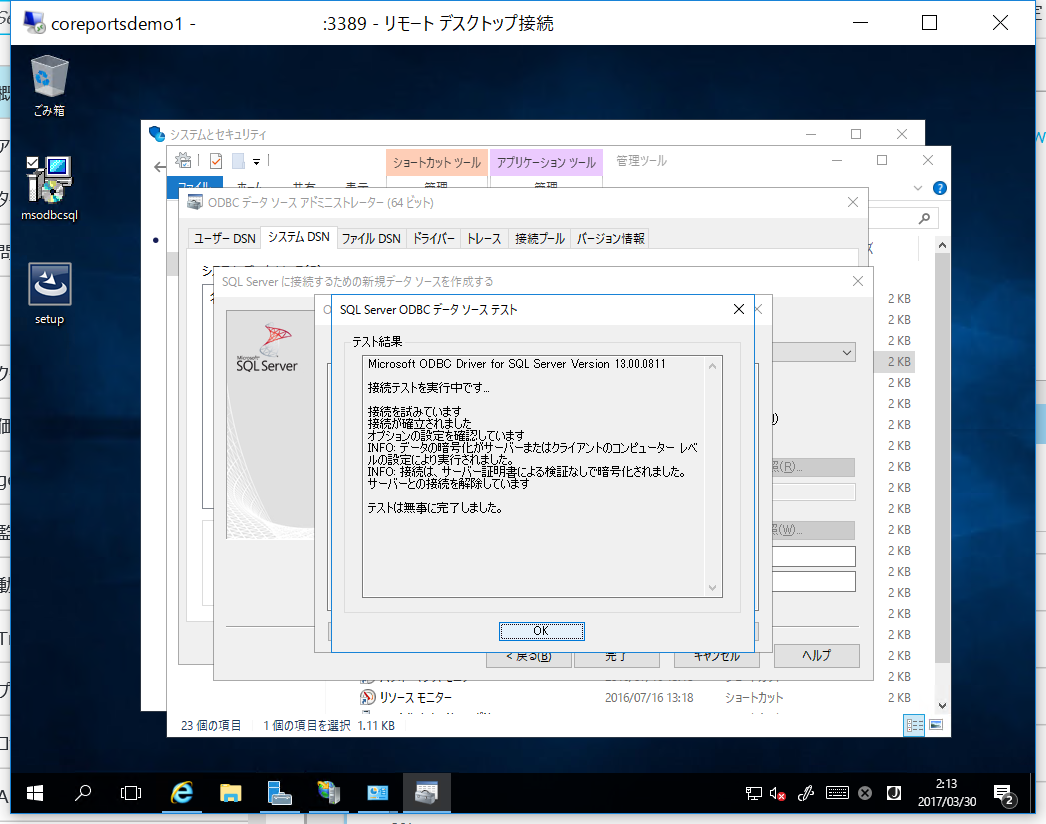Screen dimensions: 1046x824
Task: Select the ショートカット ツール ribbon tab
Action: 437,162
